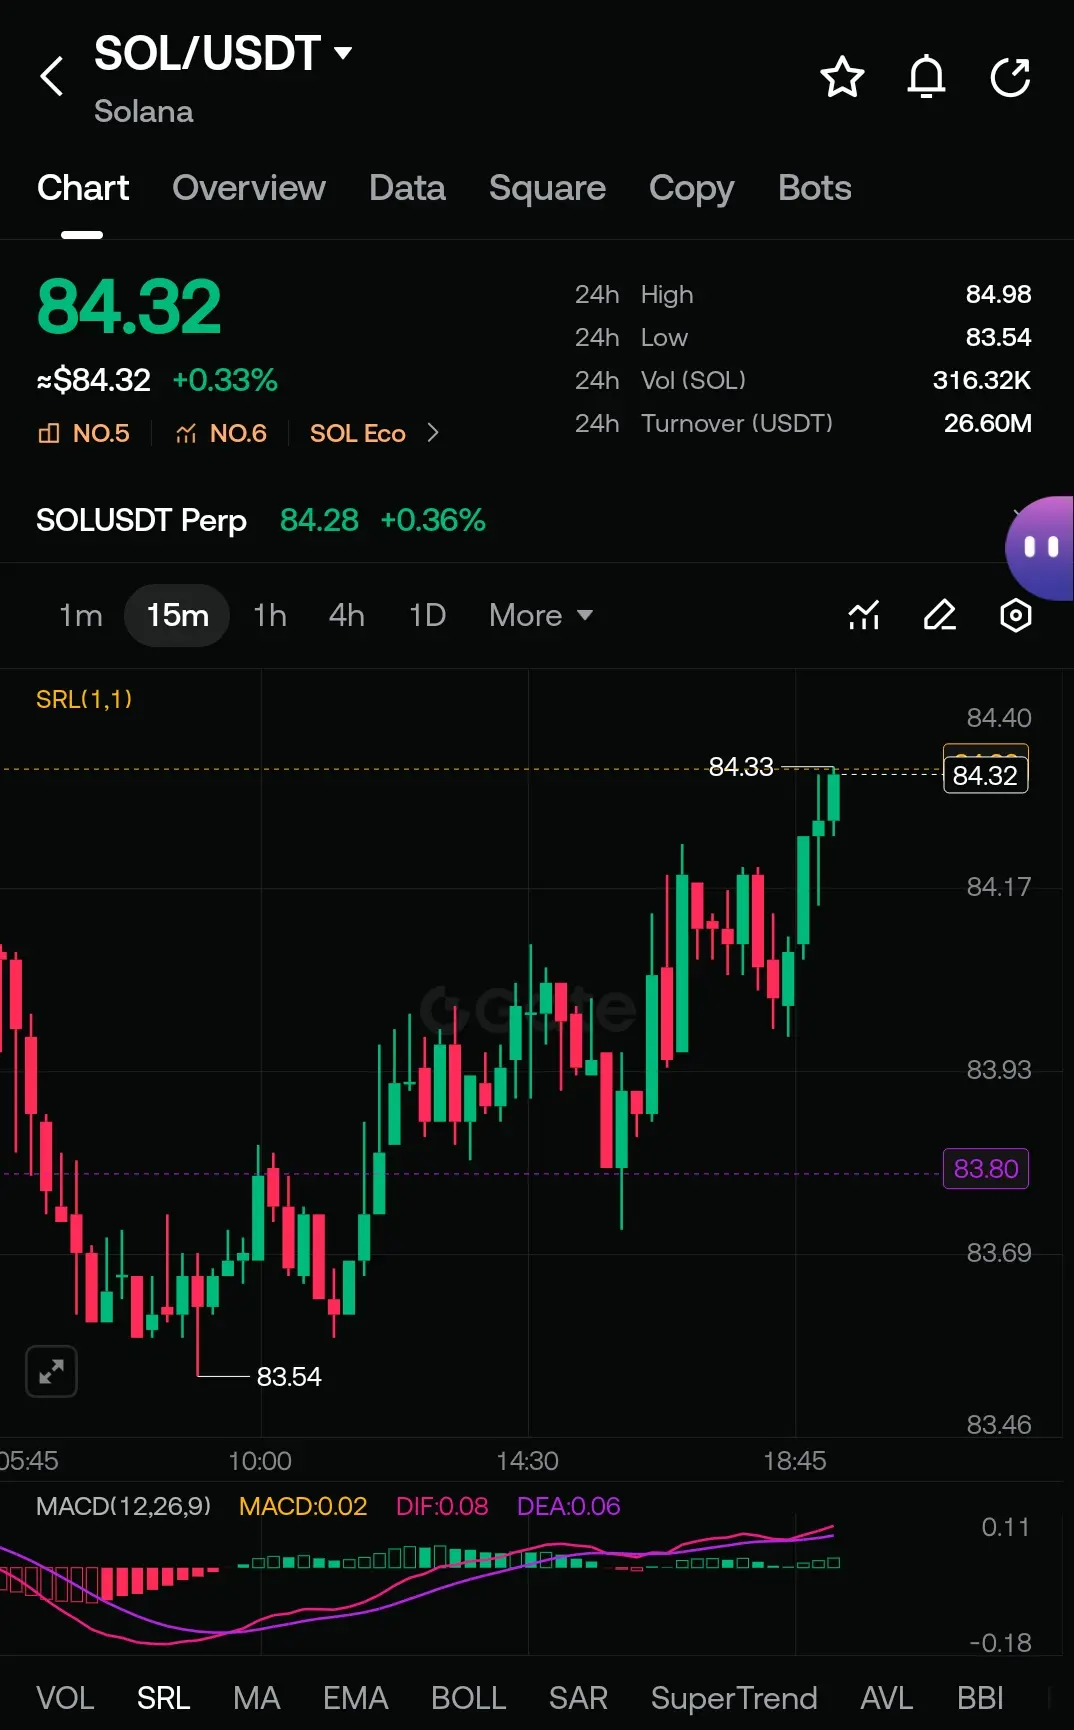The image size is (1074, 1730).
Task: Open SOL Eco category chevron
Action: (433, 433)
